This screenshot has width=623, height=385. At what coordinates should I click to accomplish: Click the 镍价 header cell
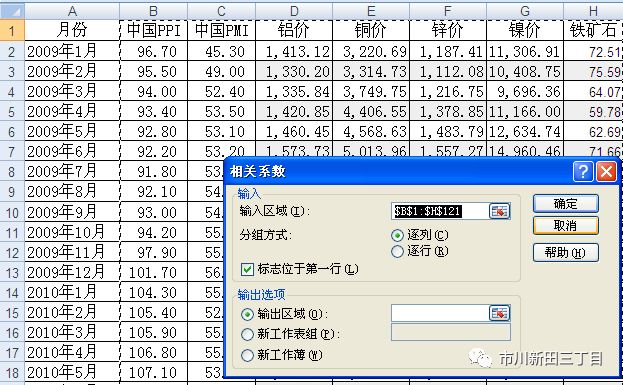tap(525, 30)
